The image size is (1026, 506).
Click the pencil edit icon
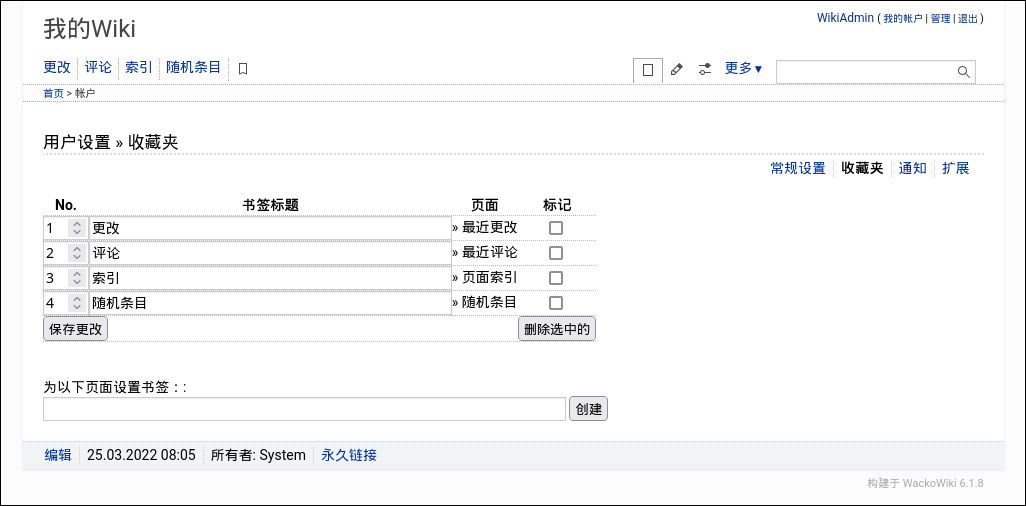pyautogui.click(x=677, y=69)
